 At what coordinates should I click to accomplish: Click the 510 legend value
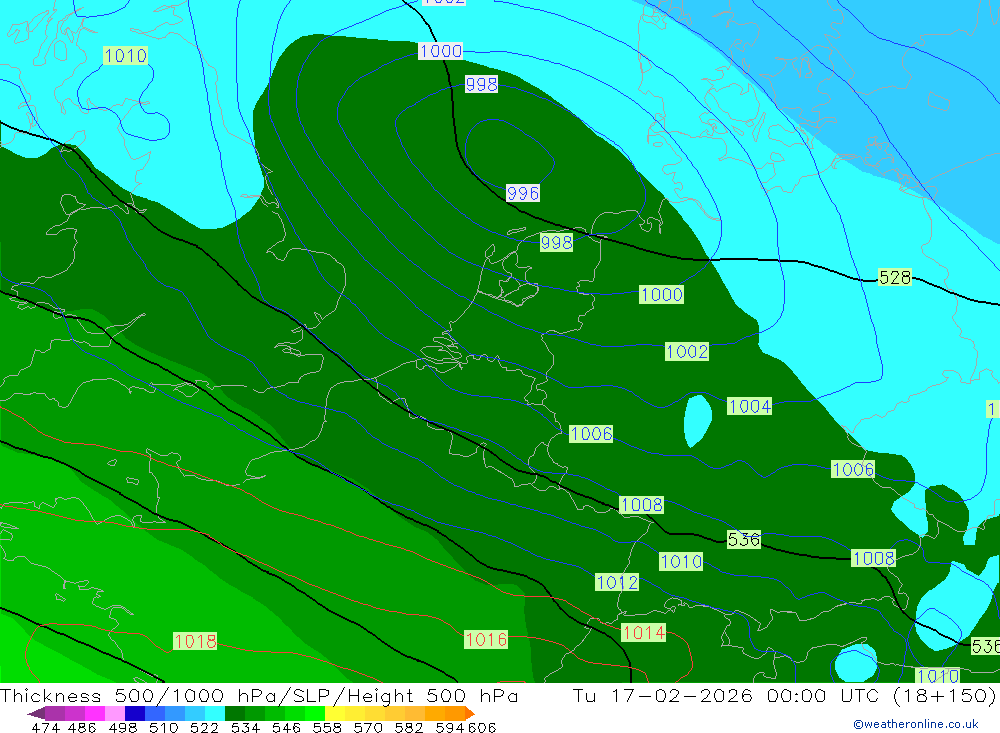click(163, 728)
